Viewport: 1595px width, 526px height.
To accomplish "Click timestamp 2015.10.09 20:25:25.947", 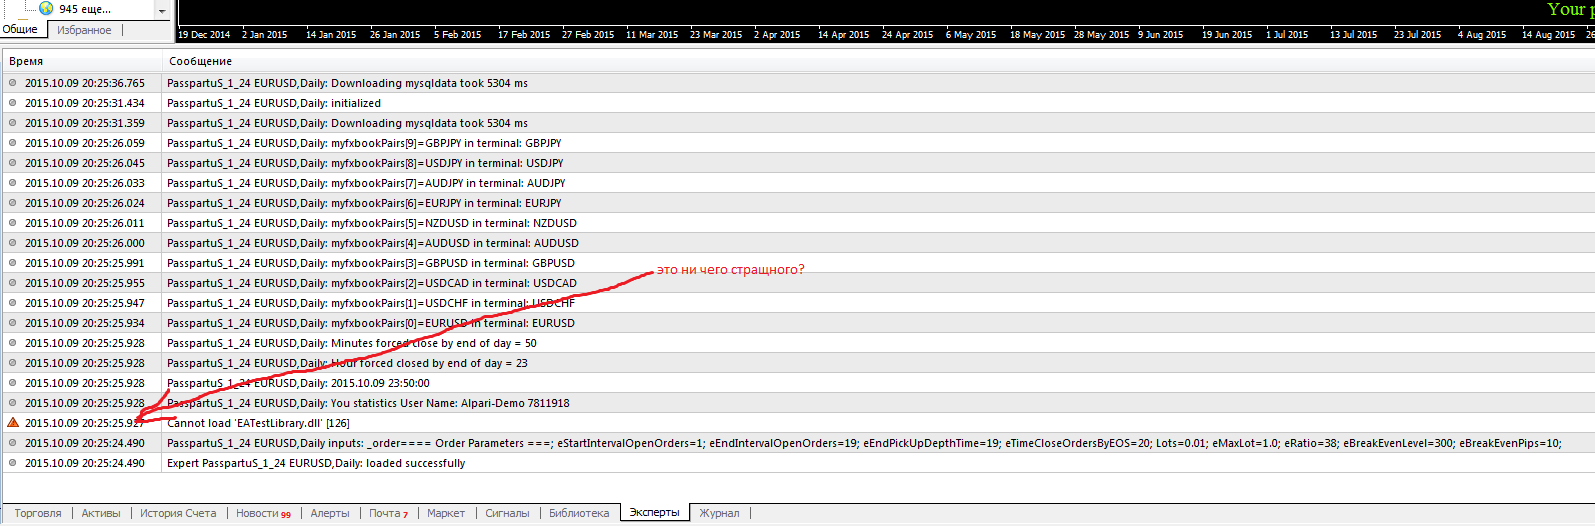I will pos(85,303).
